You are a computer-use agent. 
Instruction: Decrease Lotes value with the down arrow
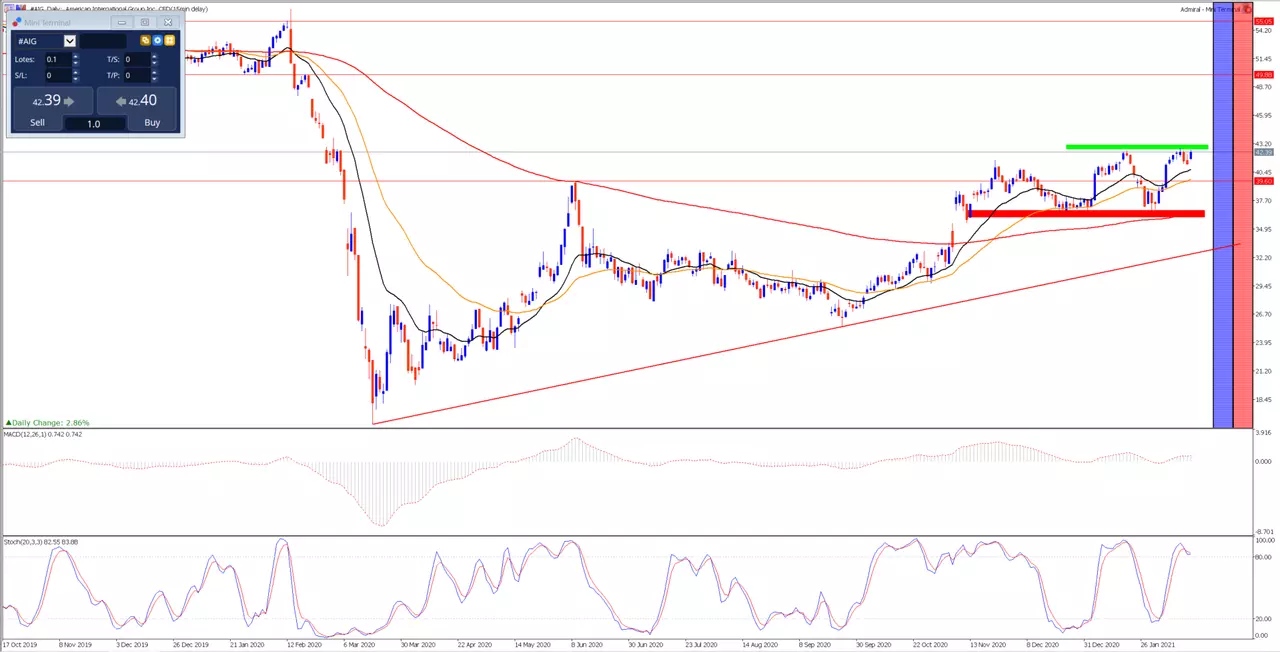point(76,63)
